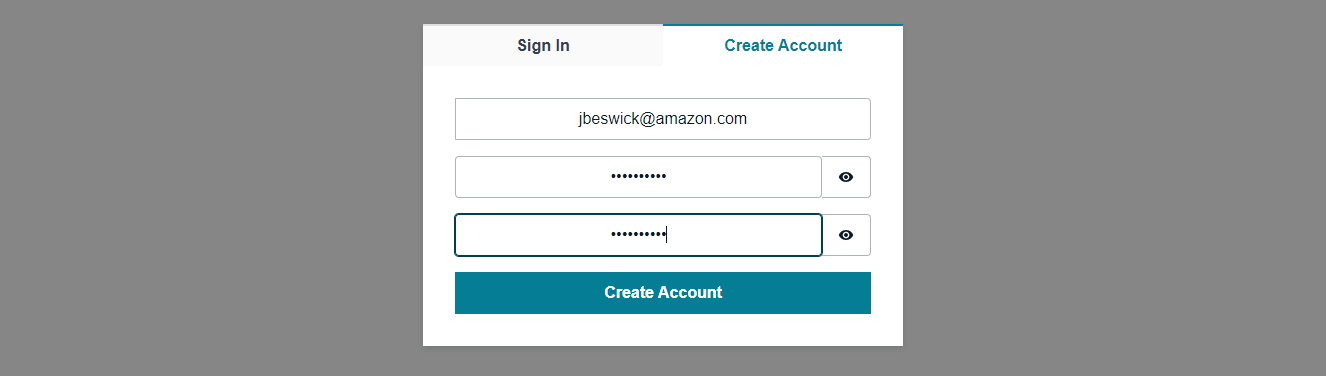Open the Sign In form tab
The width and height of the screenshot is (1326, 376).
tap(543, 45)
